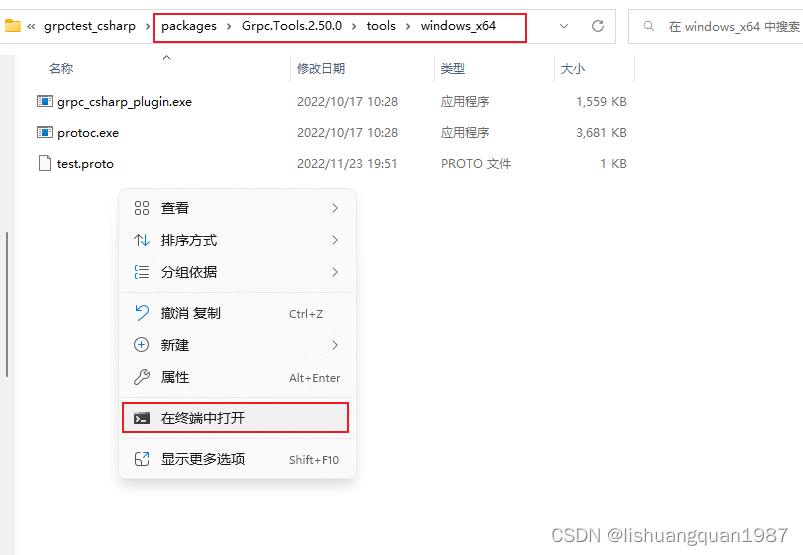Click the 分组依据 menu entry

189,272
